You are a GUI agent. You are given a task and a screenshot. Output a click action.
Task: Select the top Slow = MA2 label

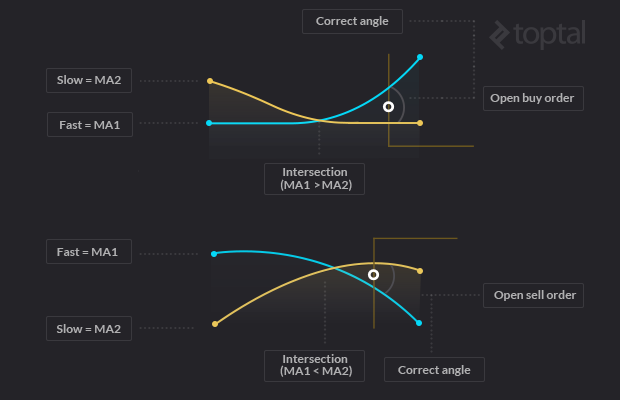point(89,80)
